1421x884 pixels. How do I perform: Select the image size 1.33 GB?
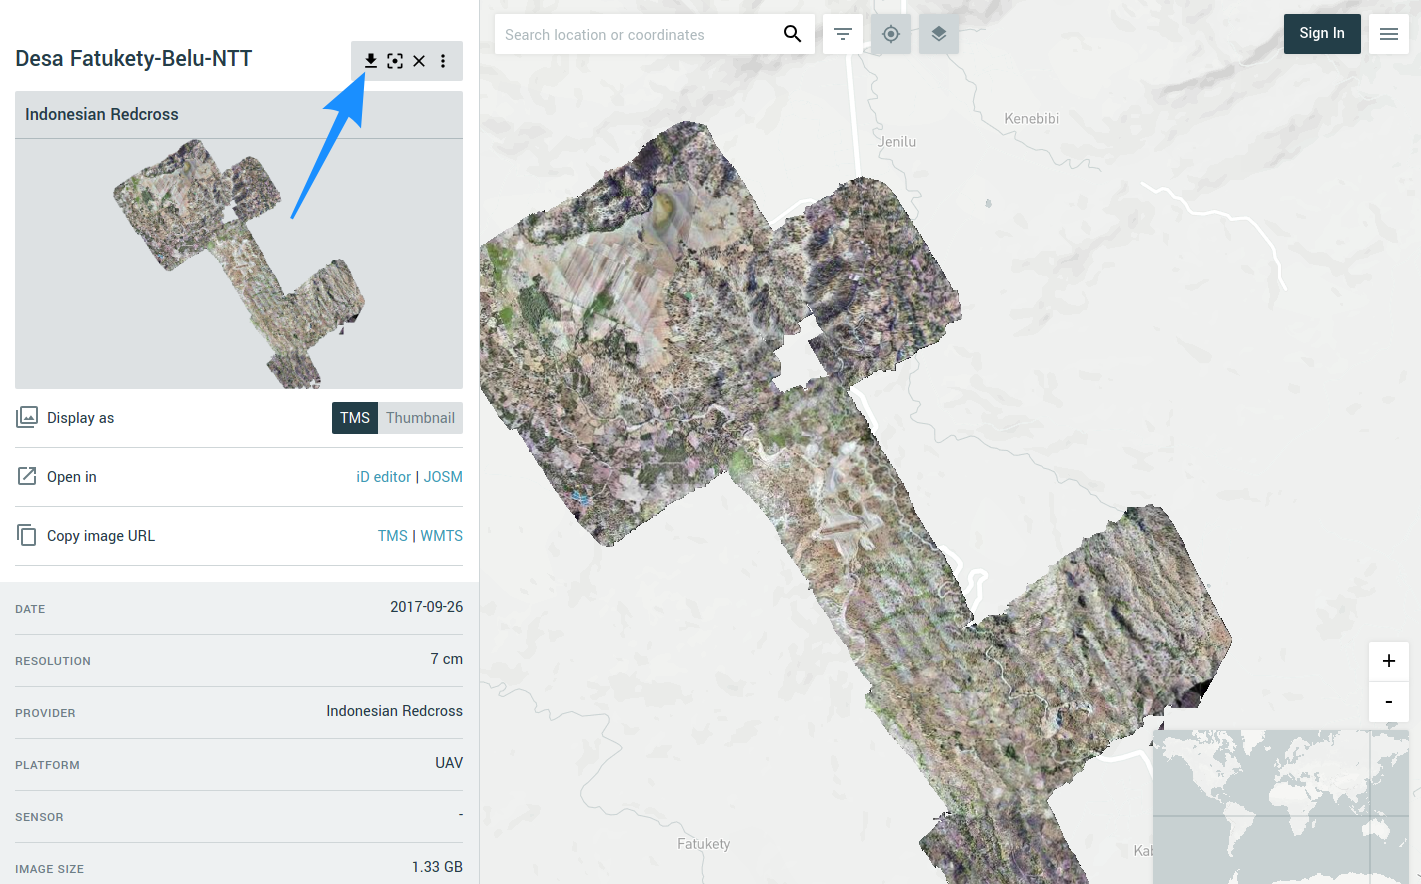tap(437, 867)
